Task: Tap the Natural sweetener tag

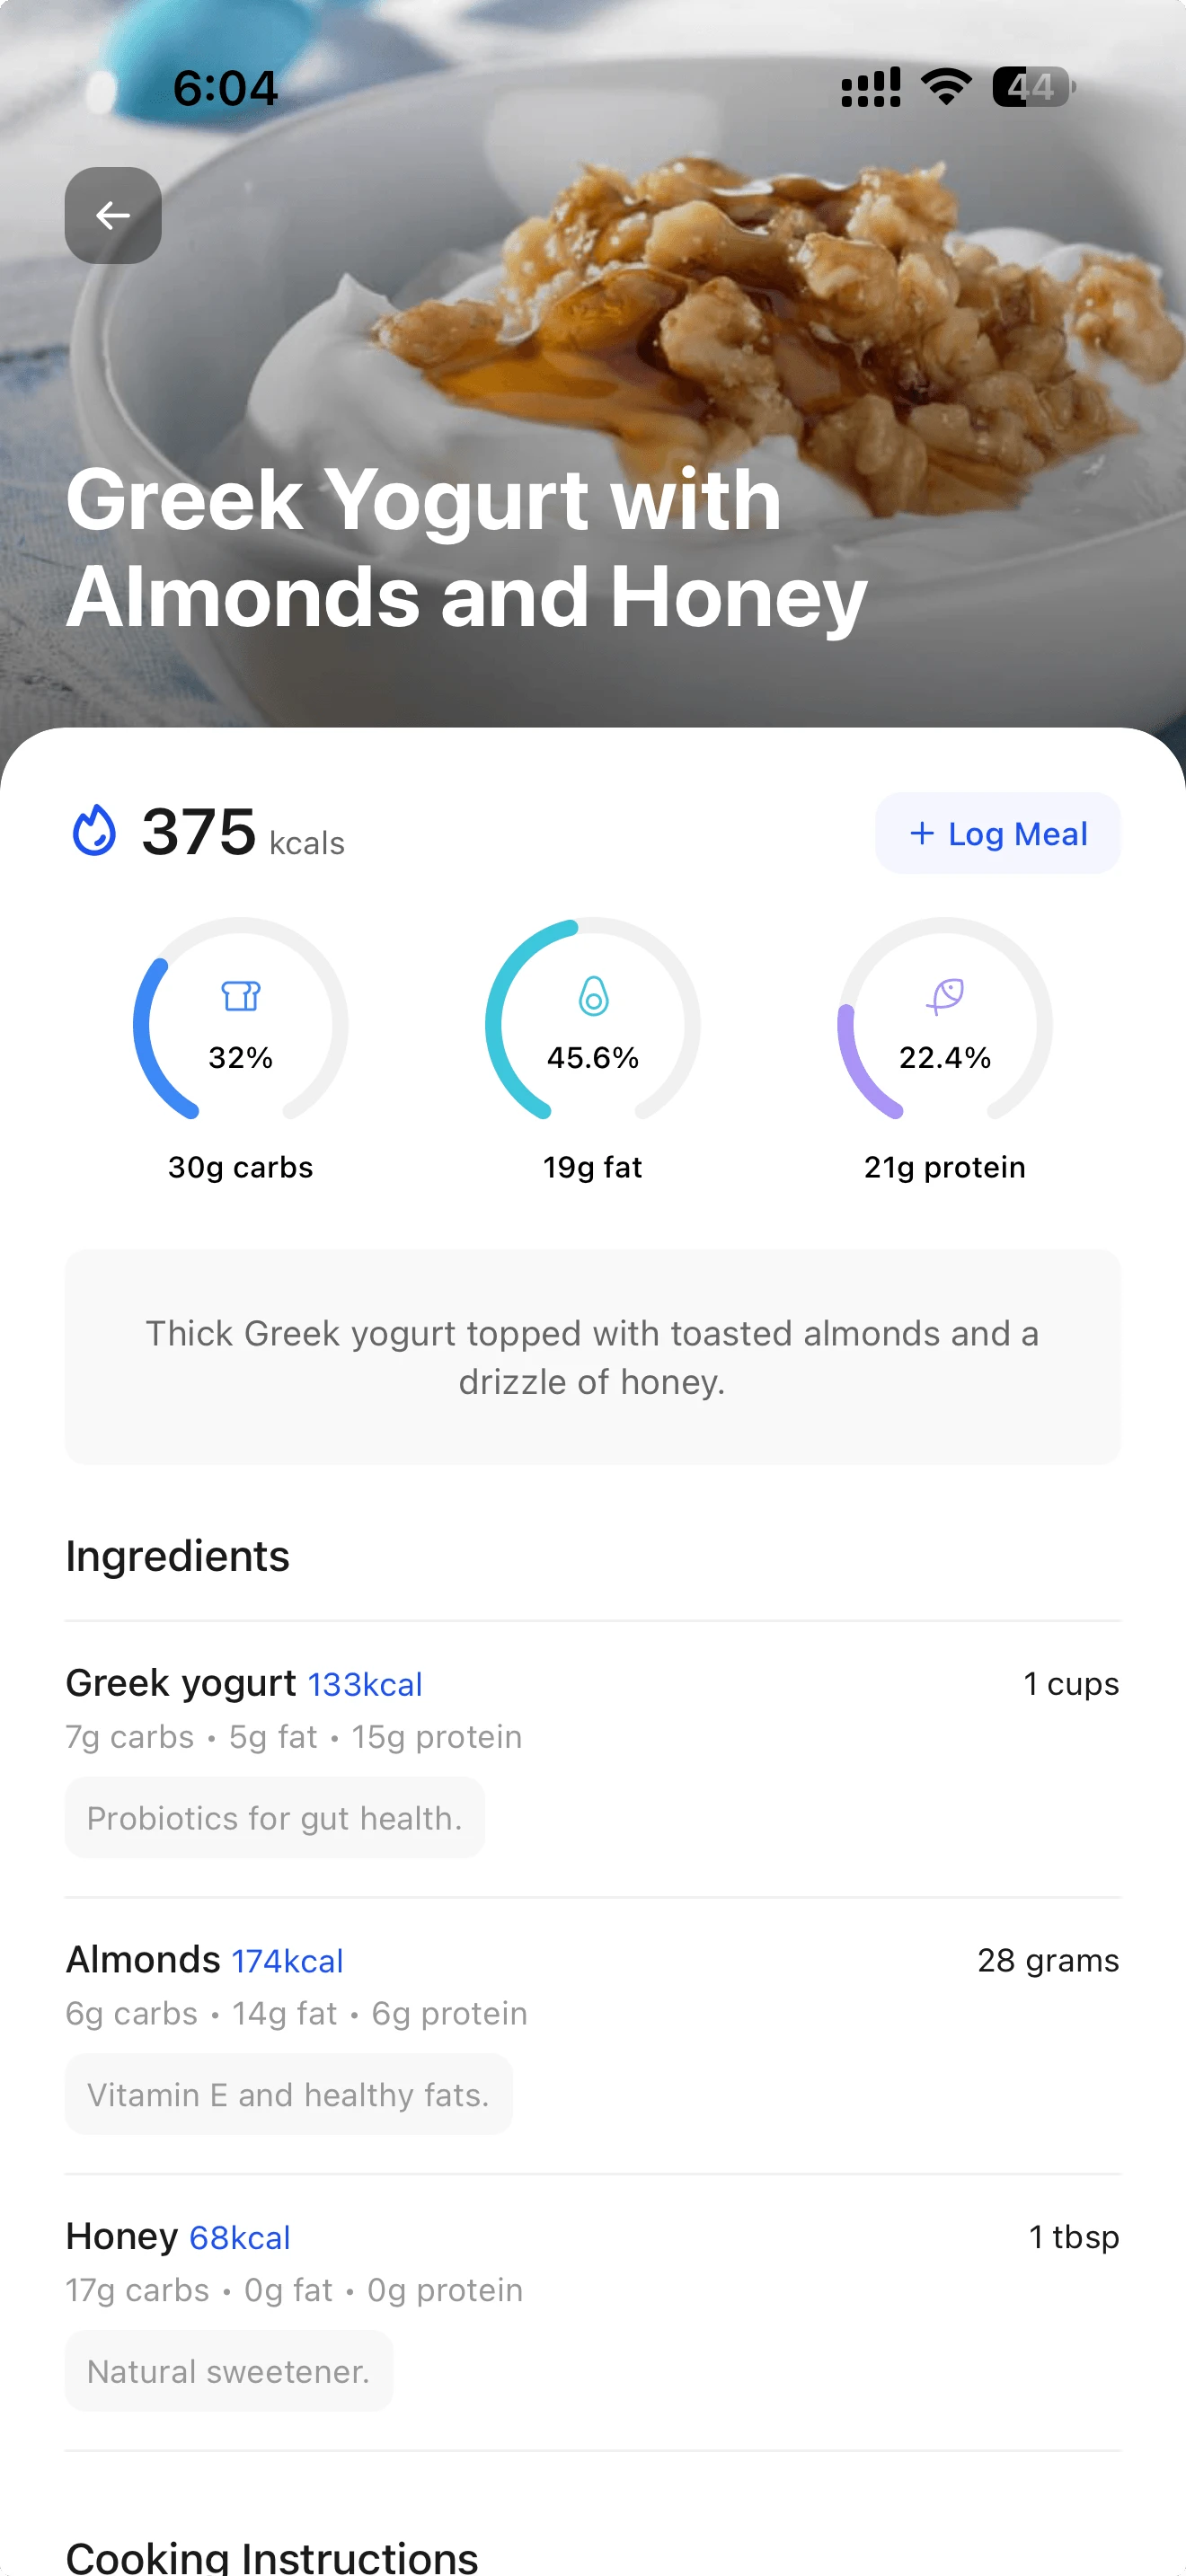Action: pos(228,2371)
